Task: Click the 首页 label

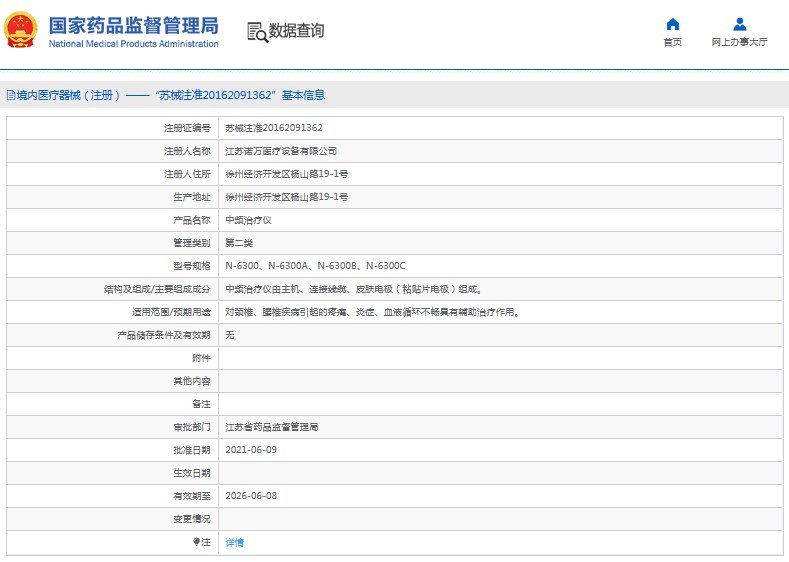Action: tap(673, 42)
